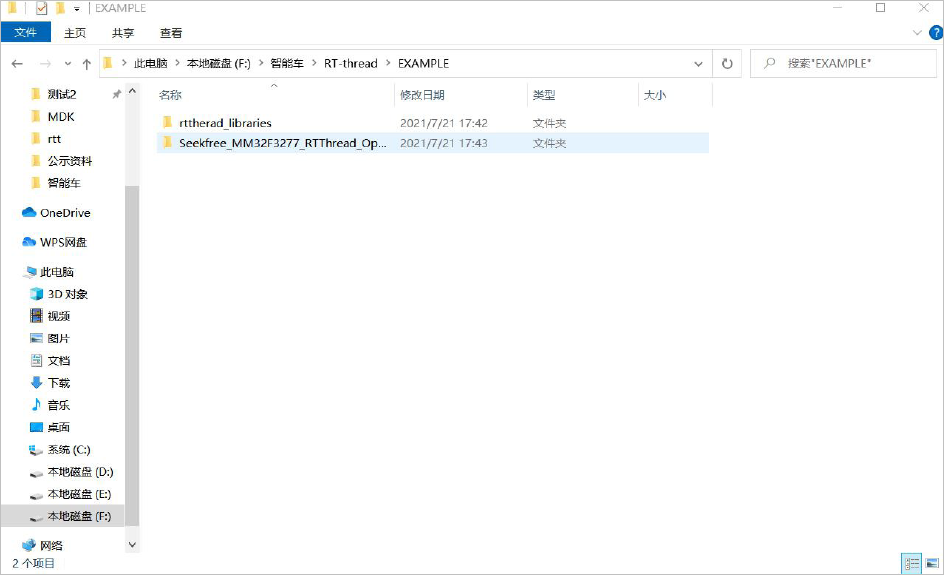Image resolution: width=944 pixels, height=575 pixels.
Task: Switch to details view icon
Action: (x=911, y=564)
